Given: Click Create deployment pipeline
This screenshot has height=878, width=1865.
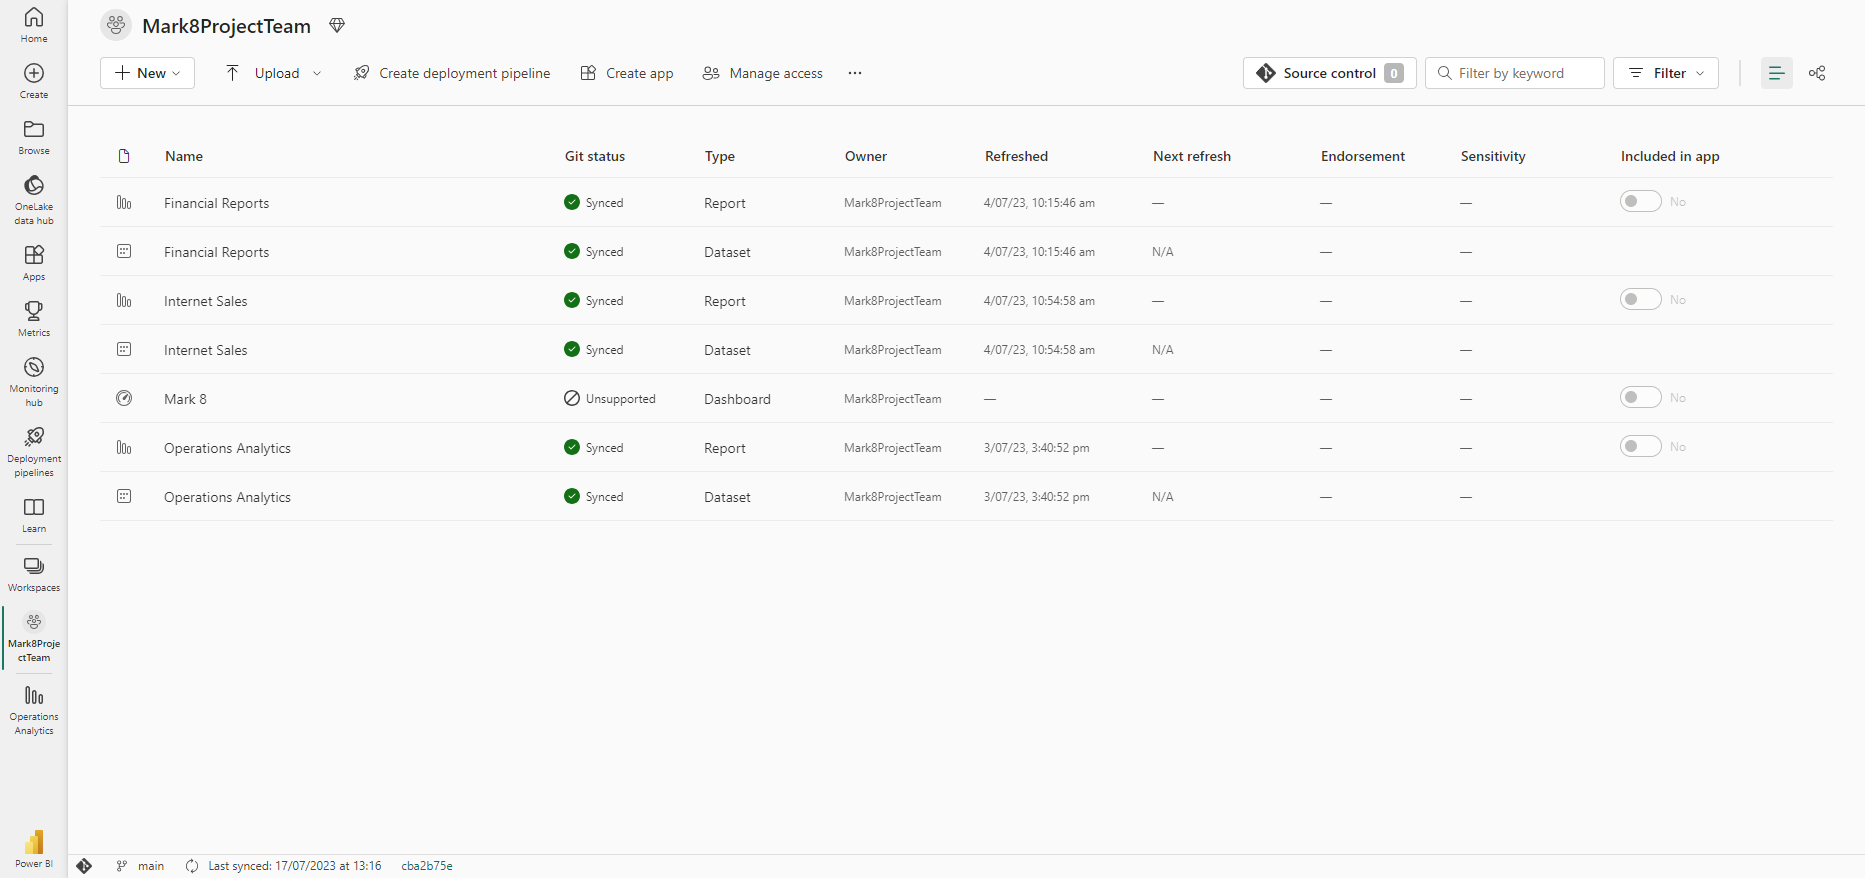Looking at the screenshot, I should (x=452, y=73).
